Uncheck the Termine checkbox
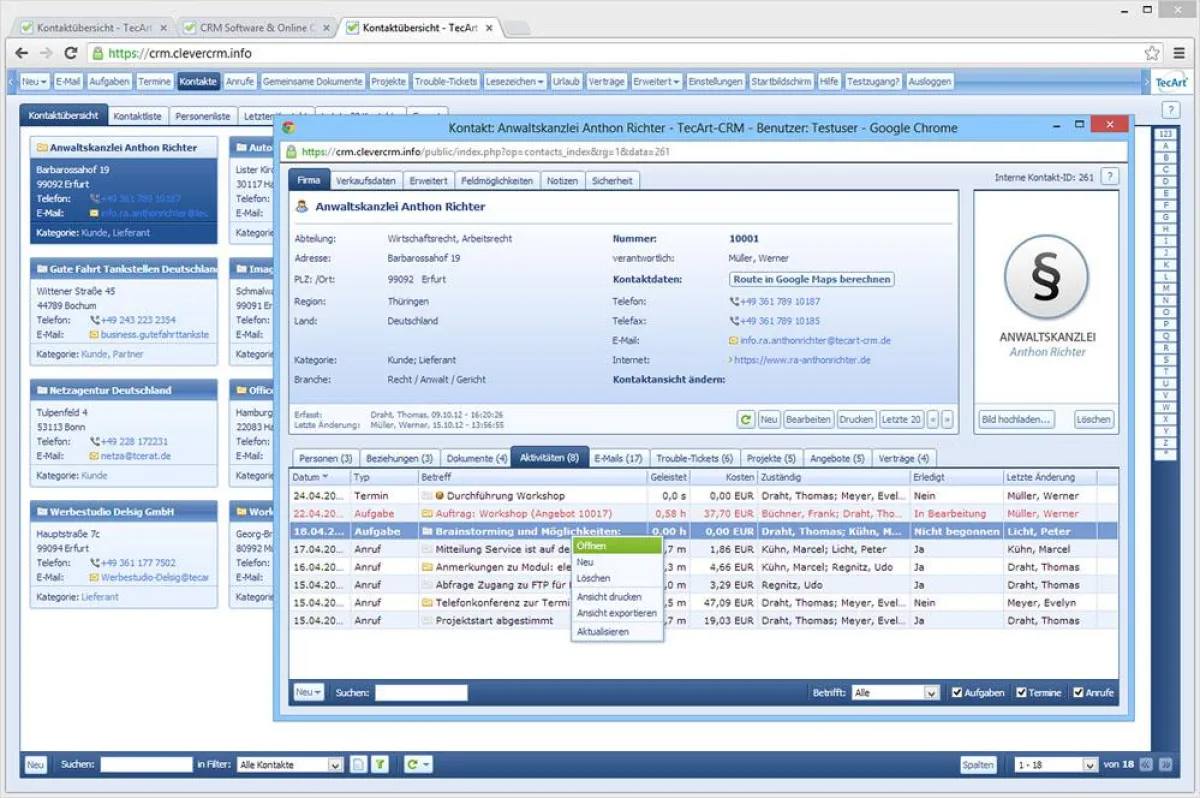This screenshot has width=1200, height=798. pyautogui.click(x=1020, y=691)
